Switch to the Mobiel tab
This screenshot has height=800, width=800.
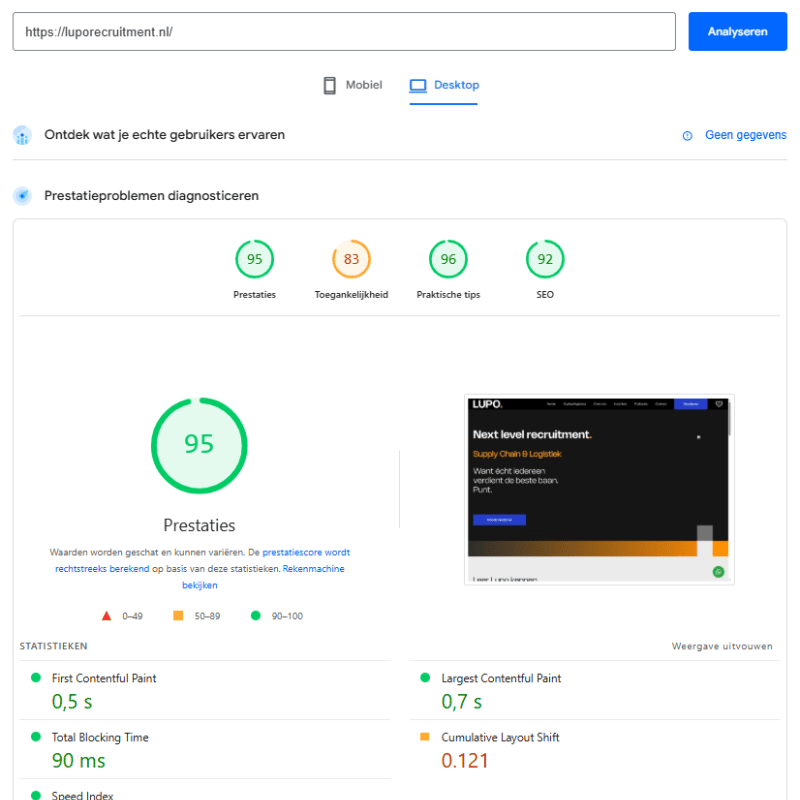tap(353, 85)
